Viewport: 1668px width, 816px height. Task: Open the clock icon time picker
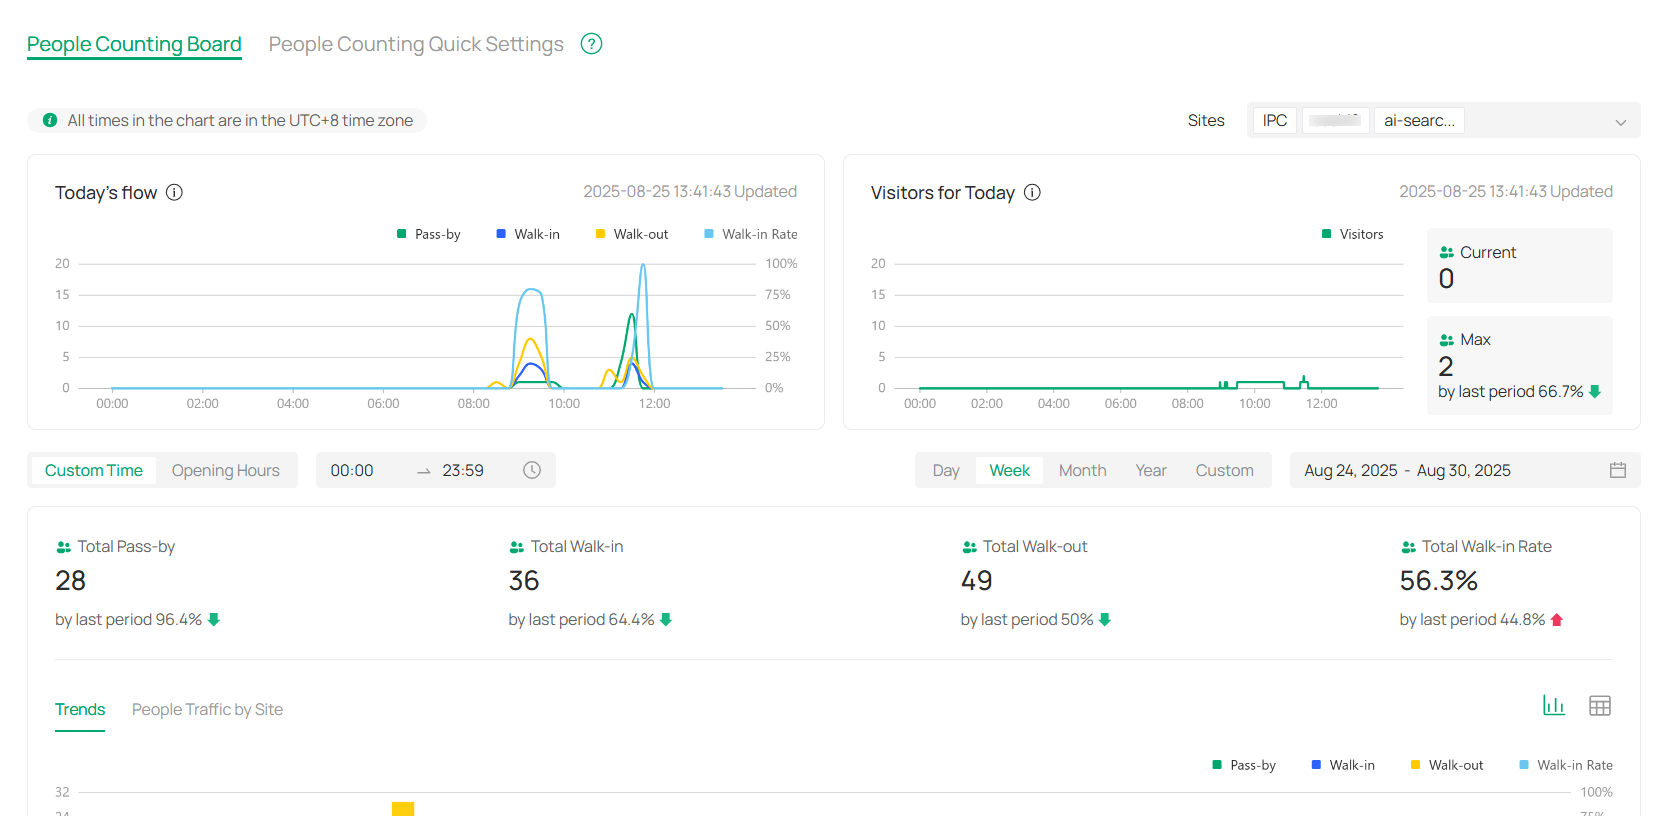(532, 470)
